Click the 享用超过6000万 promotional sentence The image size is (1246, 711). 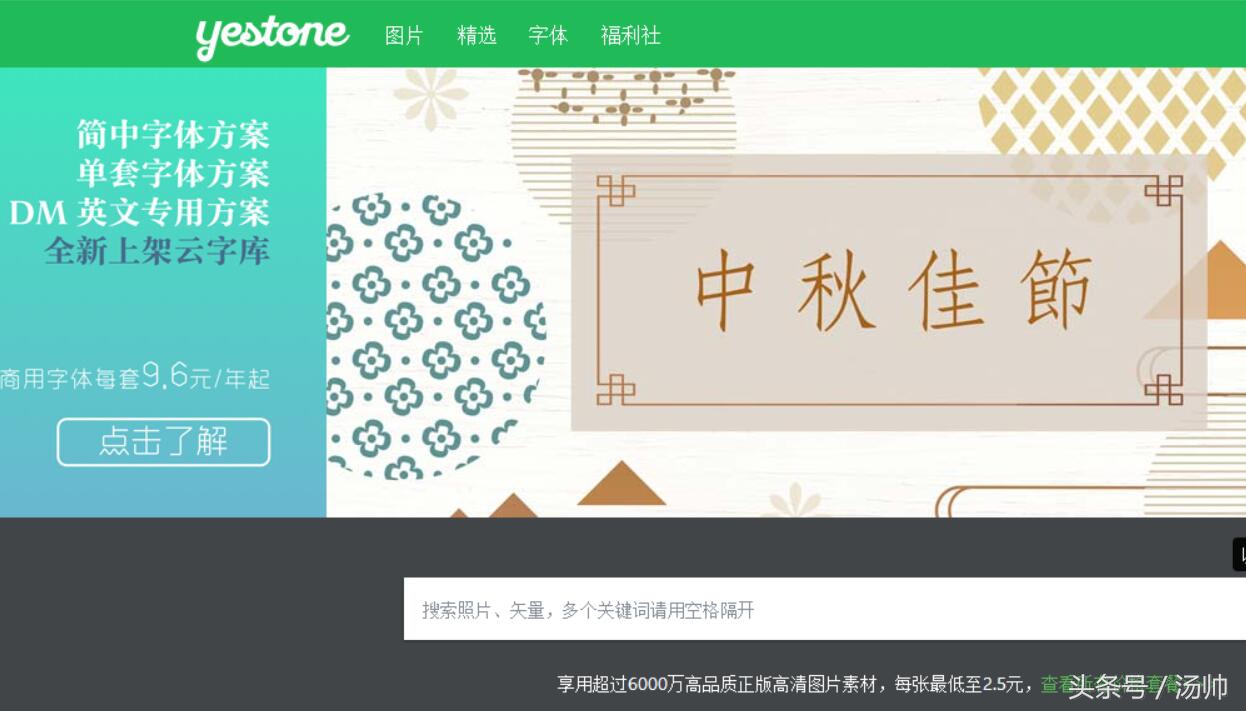pyautogui.click(x=795, y=685)
